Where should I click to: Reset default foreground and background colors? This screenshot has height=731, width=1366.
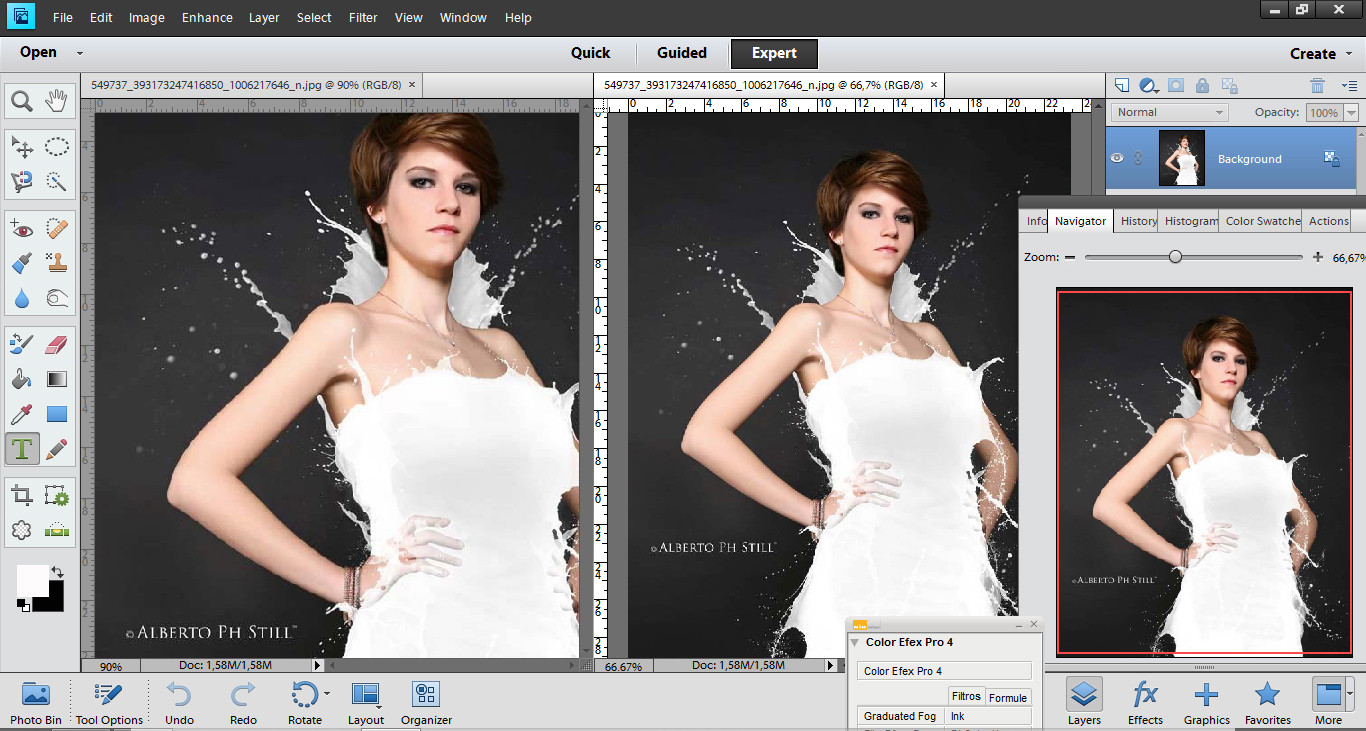(x=22, y=604)
